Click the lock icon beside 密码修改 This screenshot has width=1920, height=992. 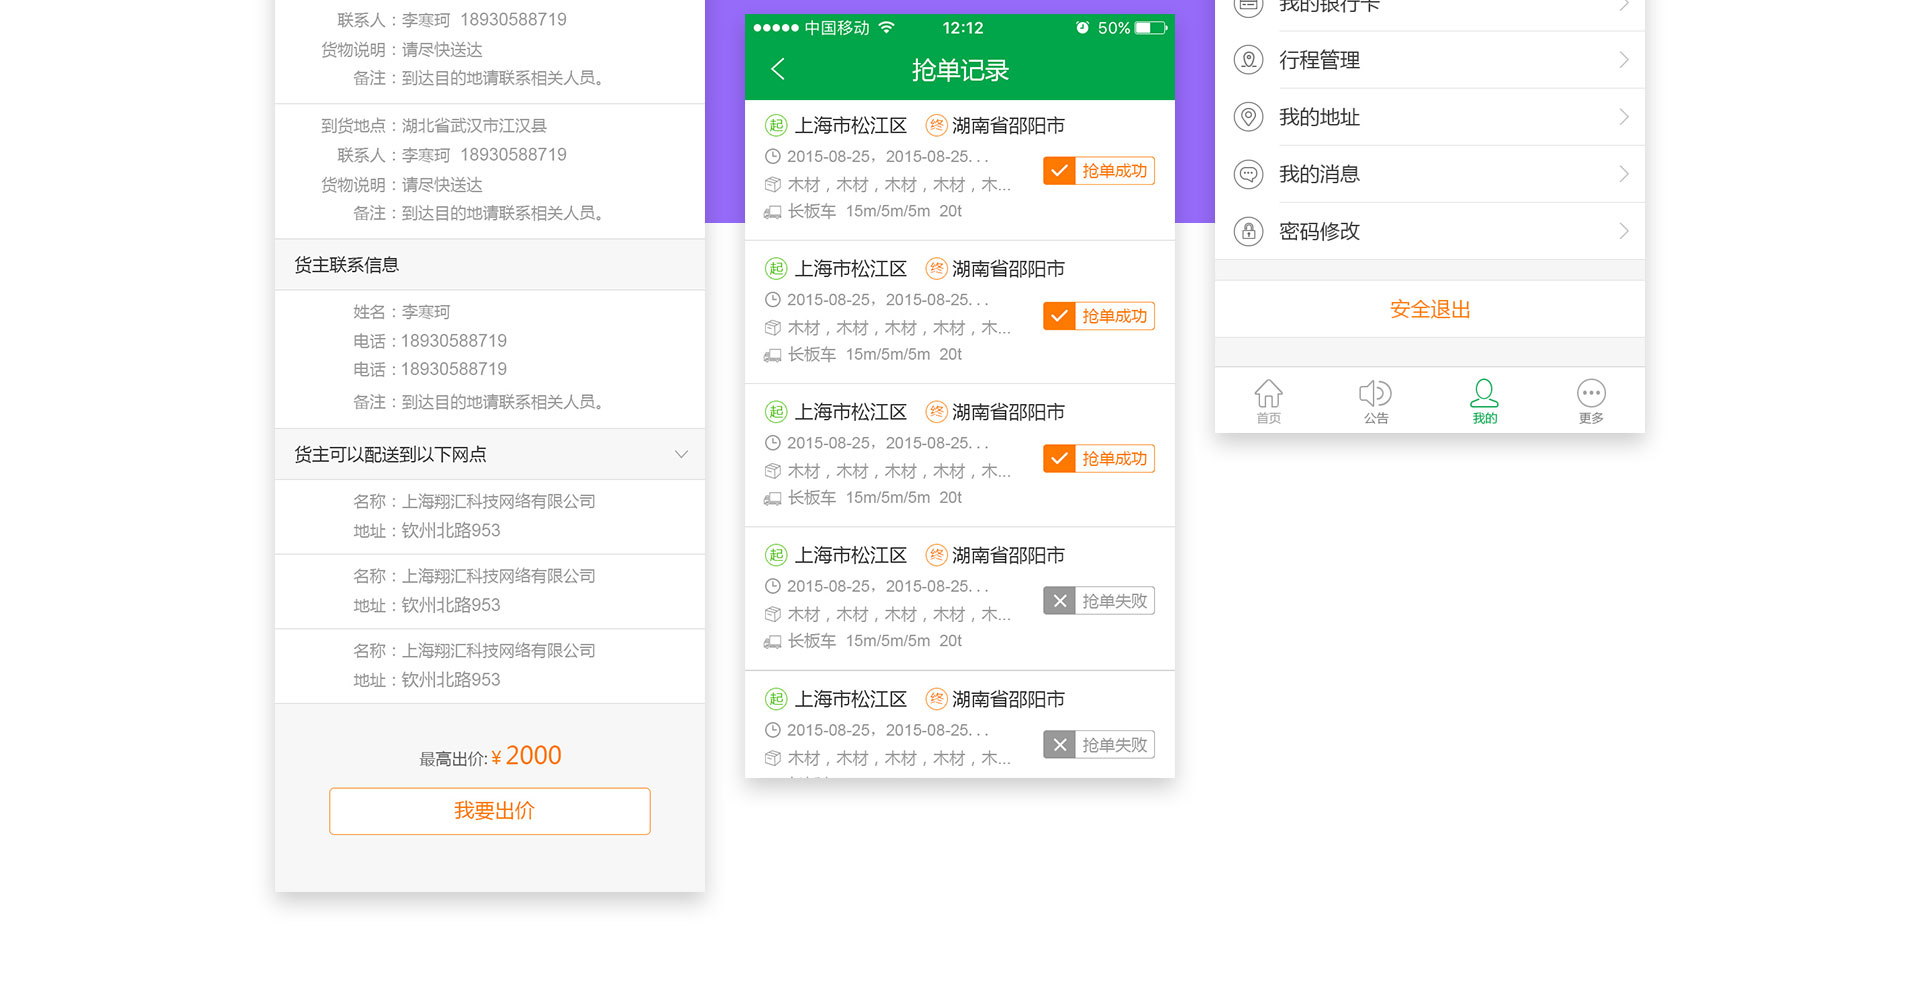(x=1248, y=231)
